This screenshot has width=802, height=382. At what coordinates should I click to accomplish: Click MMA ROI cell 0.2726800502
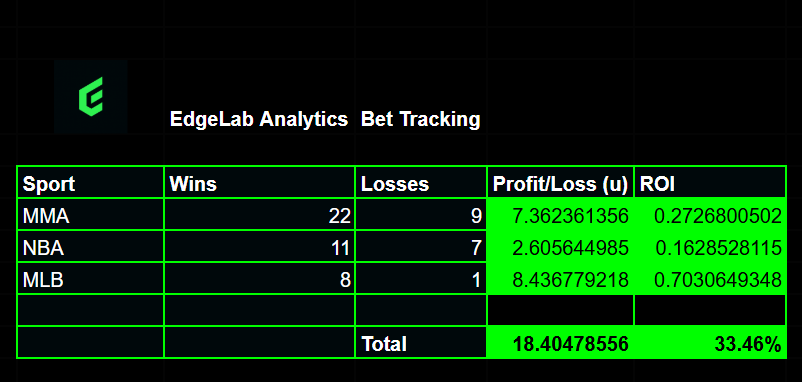tap(710, 215)
